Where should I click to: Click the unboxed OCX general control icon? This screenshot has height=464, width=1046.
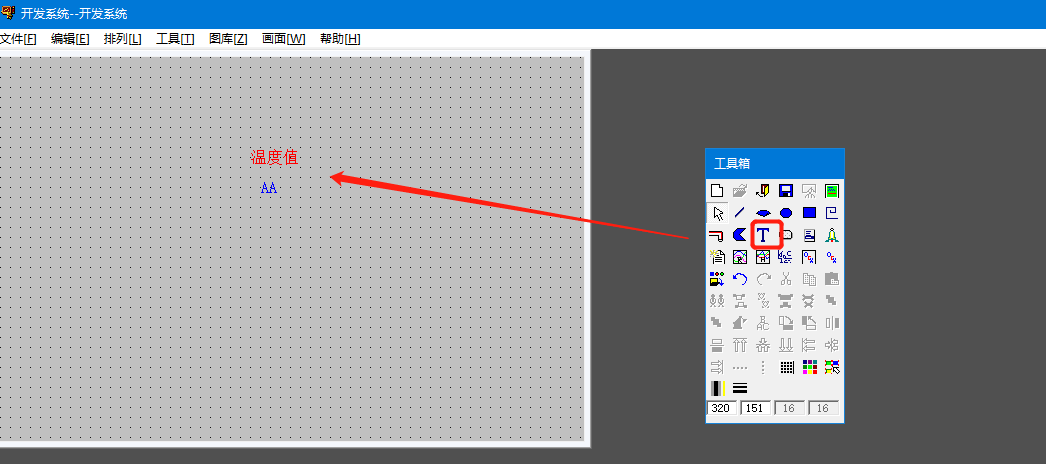click(831, 257)
